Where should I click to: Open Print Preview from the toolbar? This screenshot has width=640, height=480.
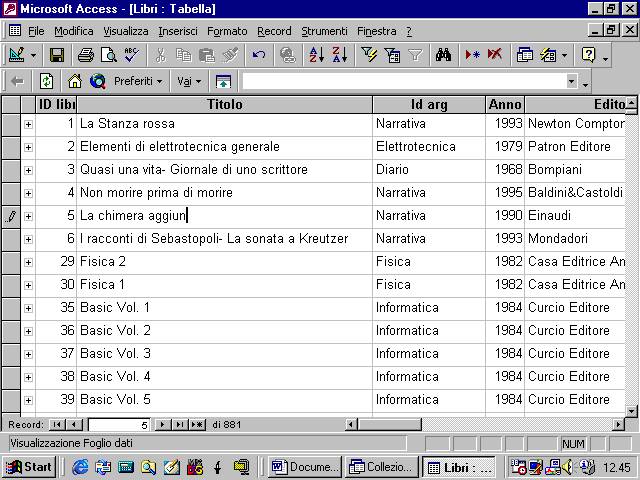tap(109, 55)
